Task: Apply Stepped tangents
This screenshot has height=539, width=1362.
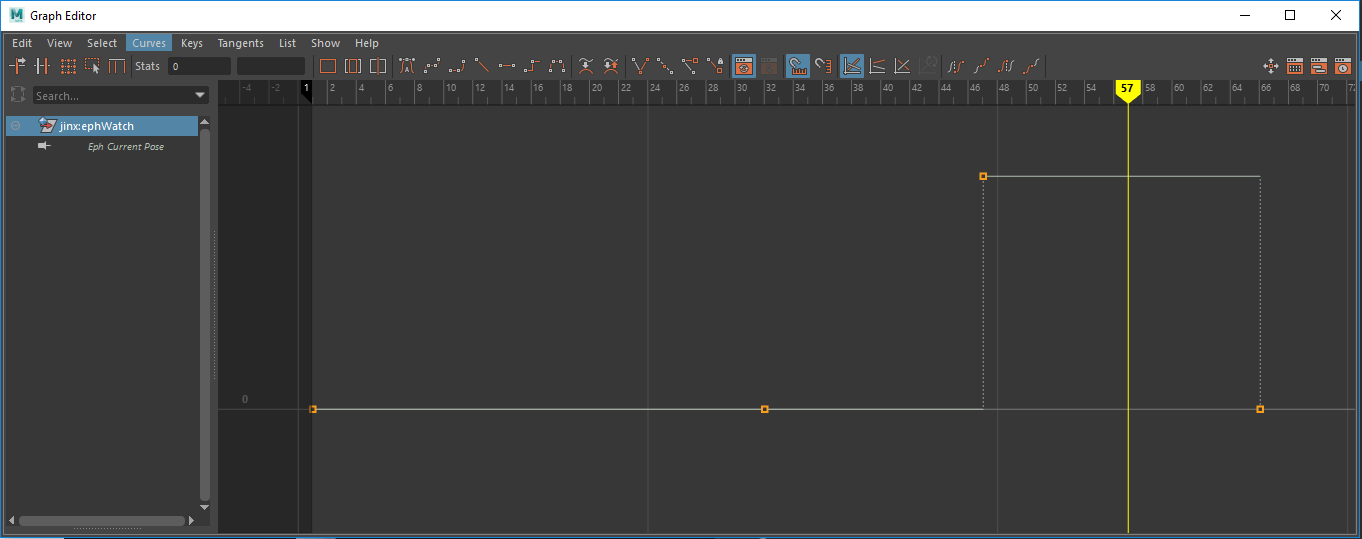Action: 532,66
